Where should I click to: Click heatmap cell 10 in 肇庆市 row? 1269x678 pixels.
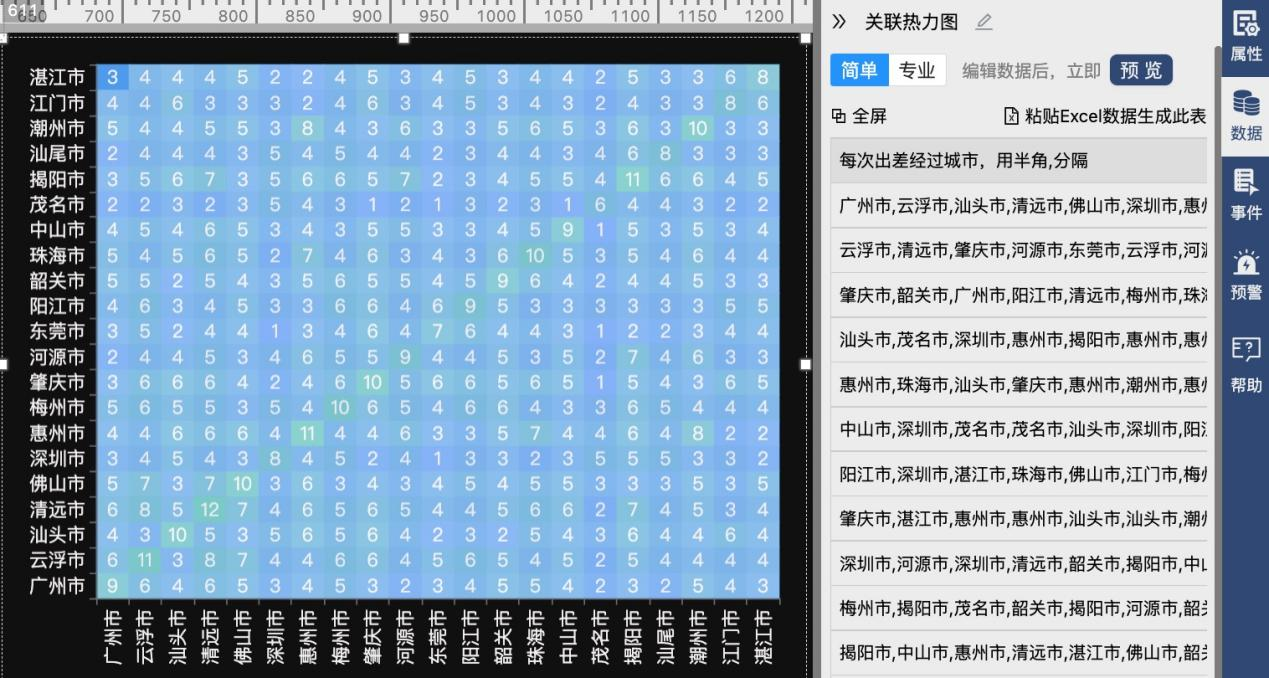pyautogui.click(x=372, y=382)
